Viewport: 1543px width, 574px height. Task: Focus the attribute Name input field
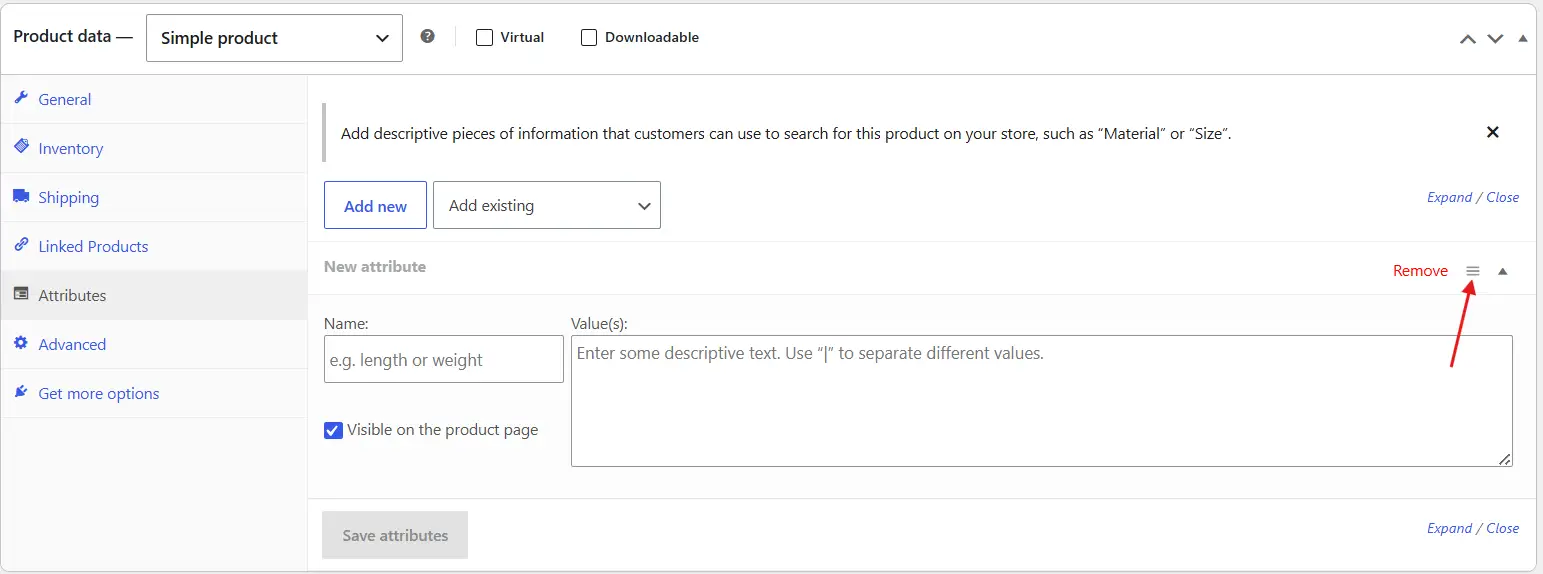[x=444, y=359]
